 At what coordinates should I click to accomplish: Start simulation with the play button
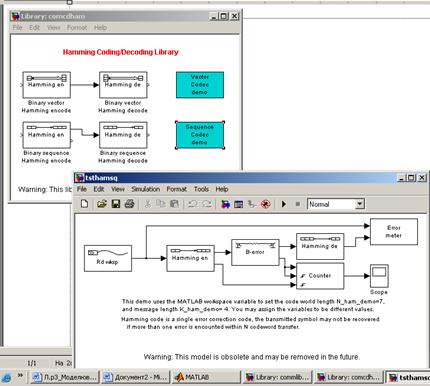[284, 204]
